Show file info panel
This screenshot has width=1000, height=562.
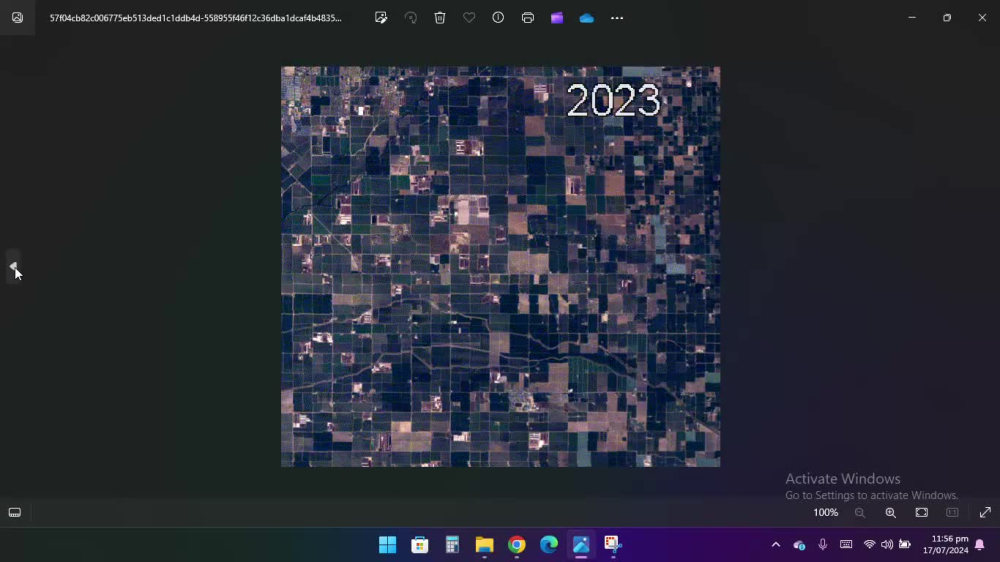498,18
